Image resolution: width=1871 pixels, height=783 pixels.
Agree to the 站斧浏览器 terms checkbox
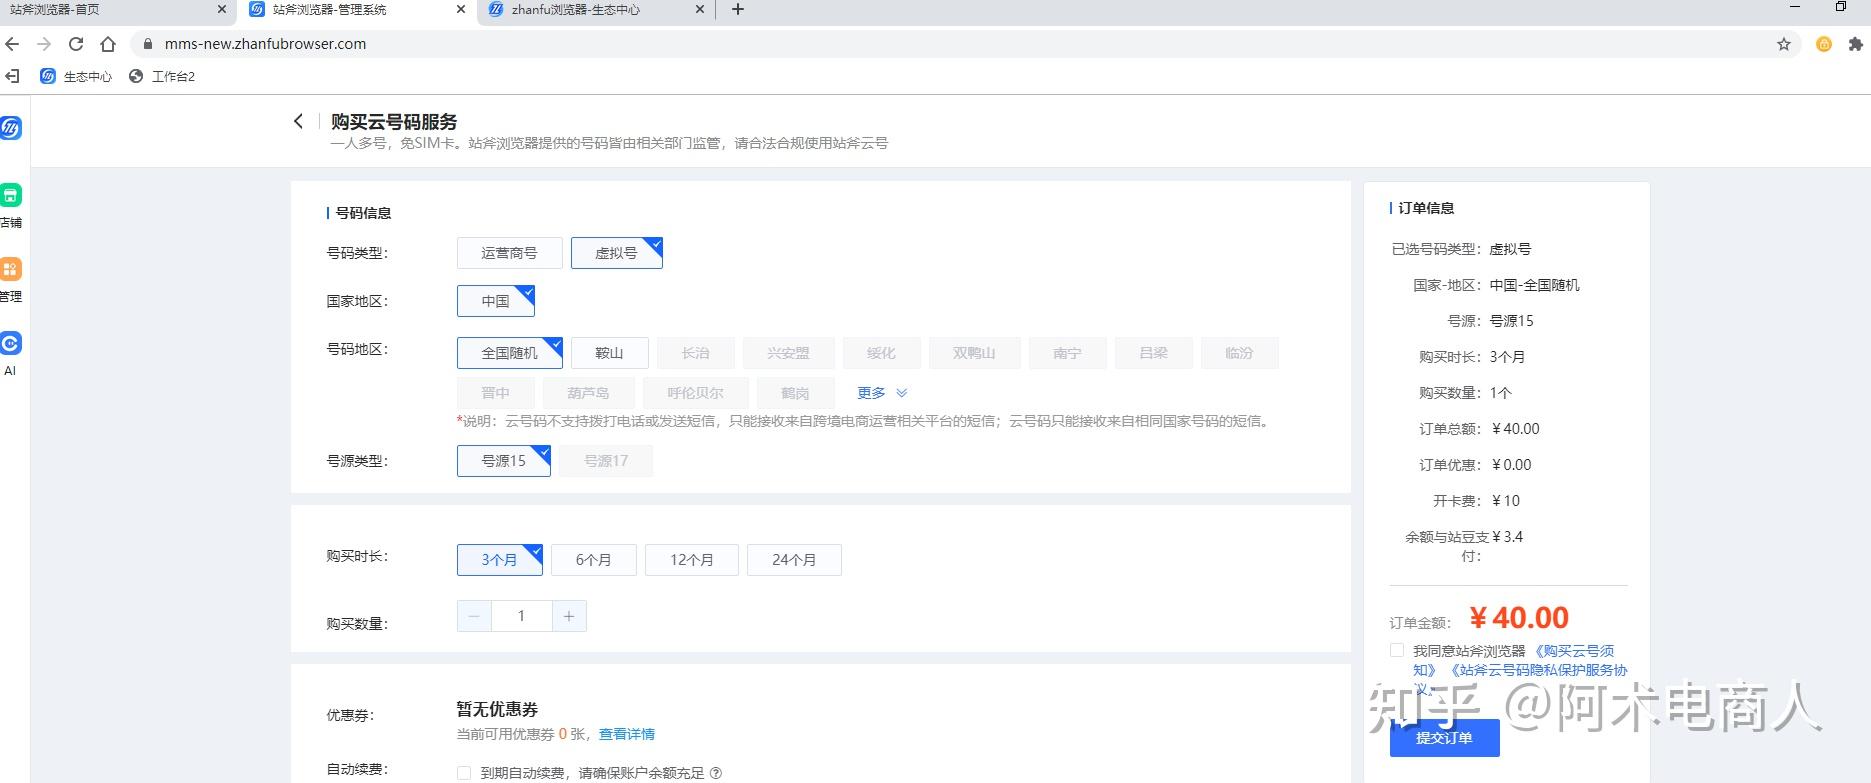tap(1397, 651)
